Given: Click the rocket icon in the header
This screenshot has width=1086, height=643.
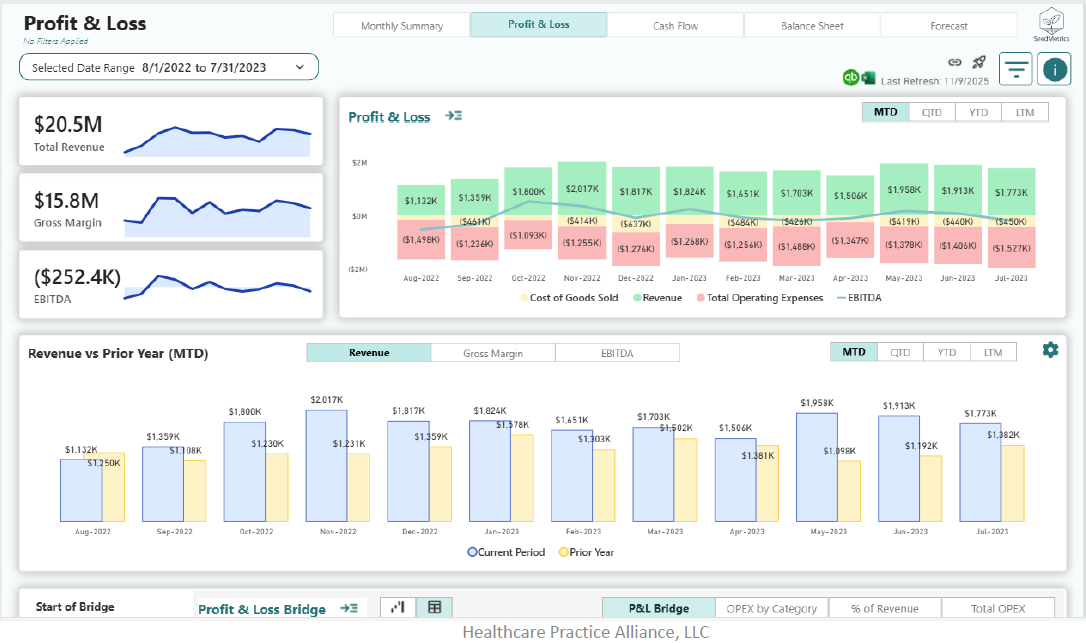Looking at the screenshot, I should click(x=976, y=62).
